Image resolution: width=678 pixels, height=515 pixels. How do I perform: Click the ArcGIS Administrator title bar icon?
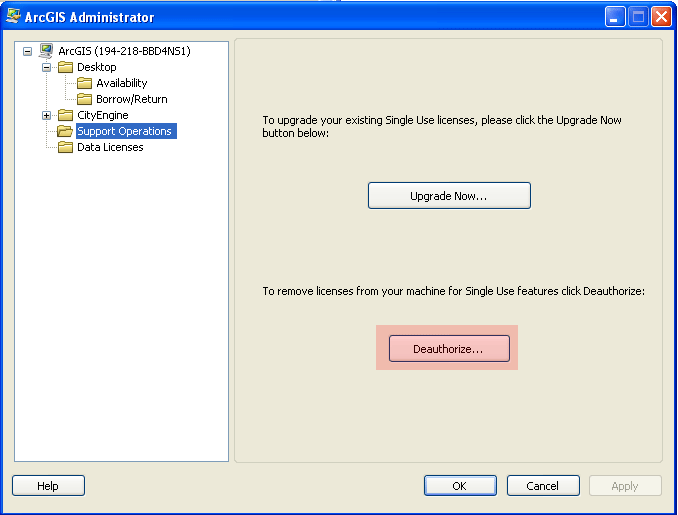13,16
